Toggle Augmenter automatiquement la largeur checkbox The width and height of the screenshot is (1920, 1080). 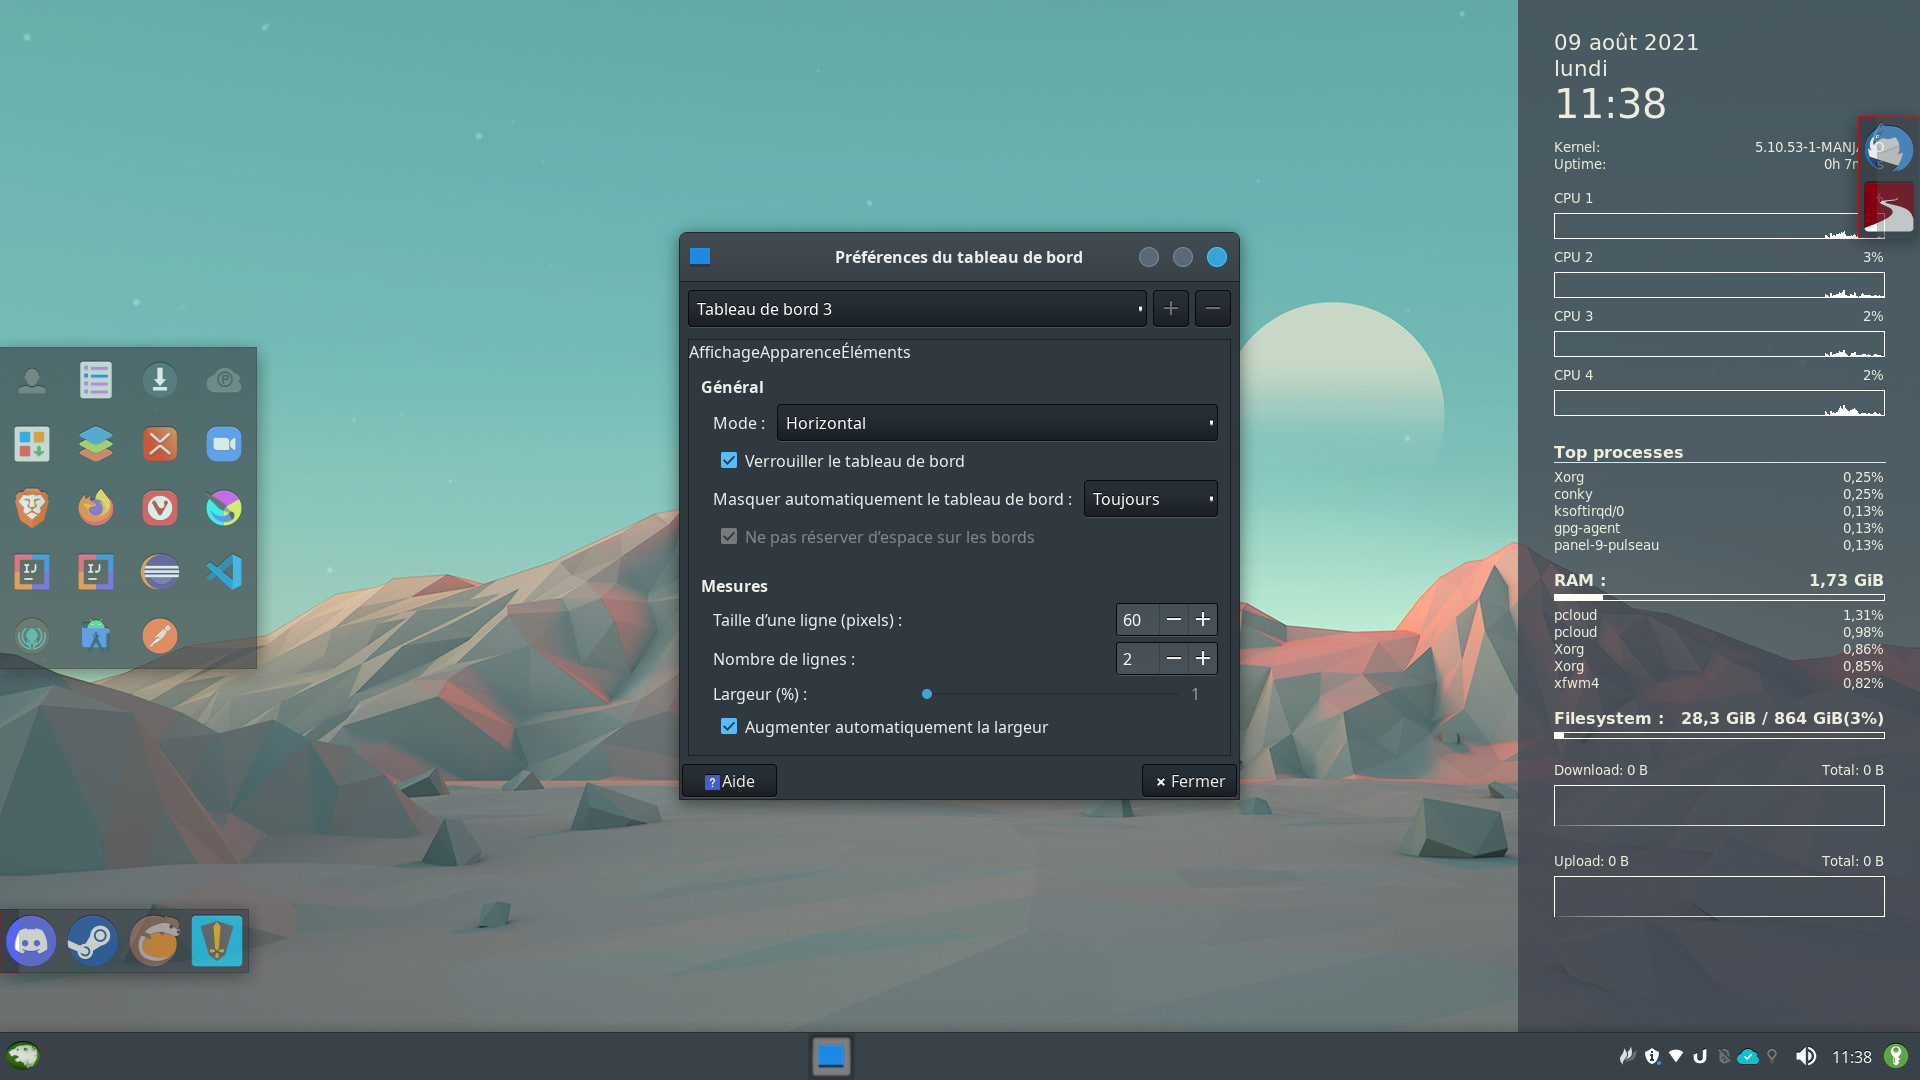[x=729, y=727]
